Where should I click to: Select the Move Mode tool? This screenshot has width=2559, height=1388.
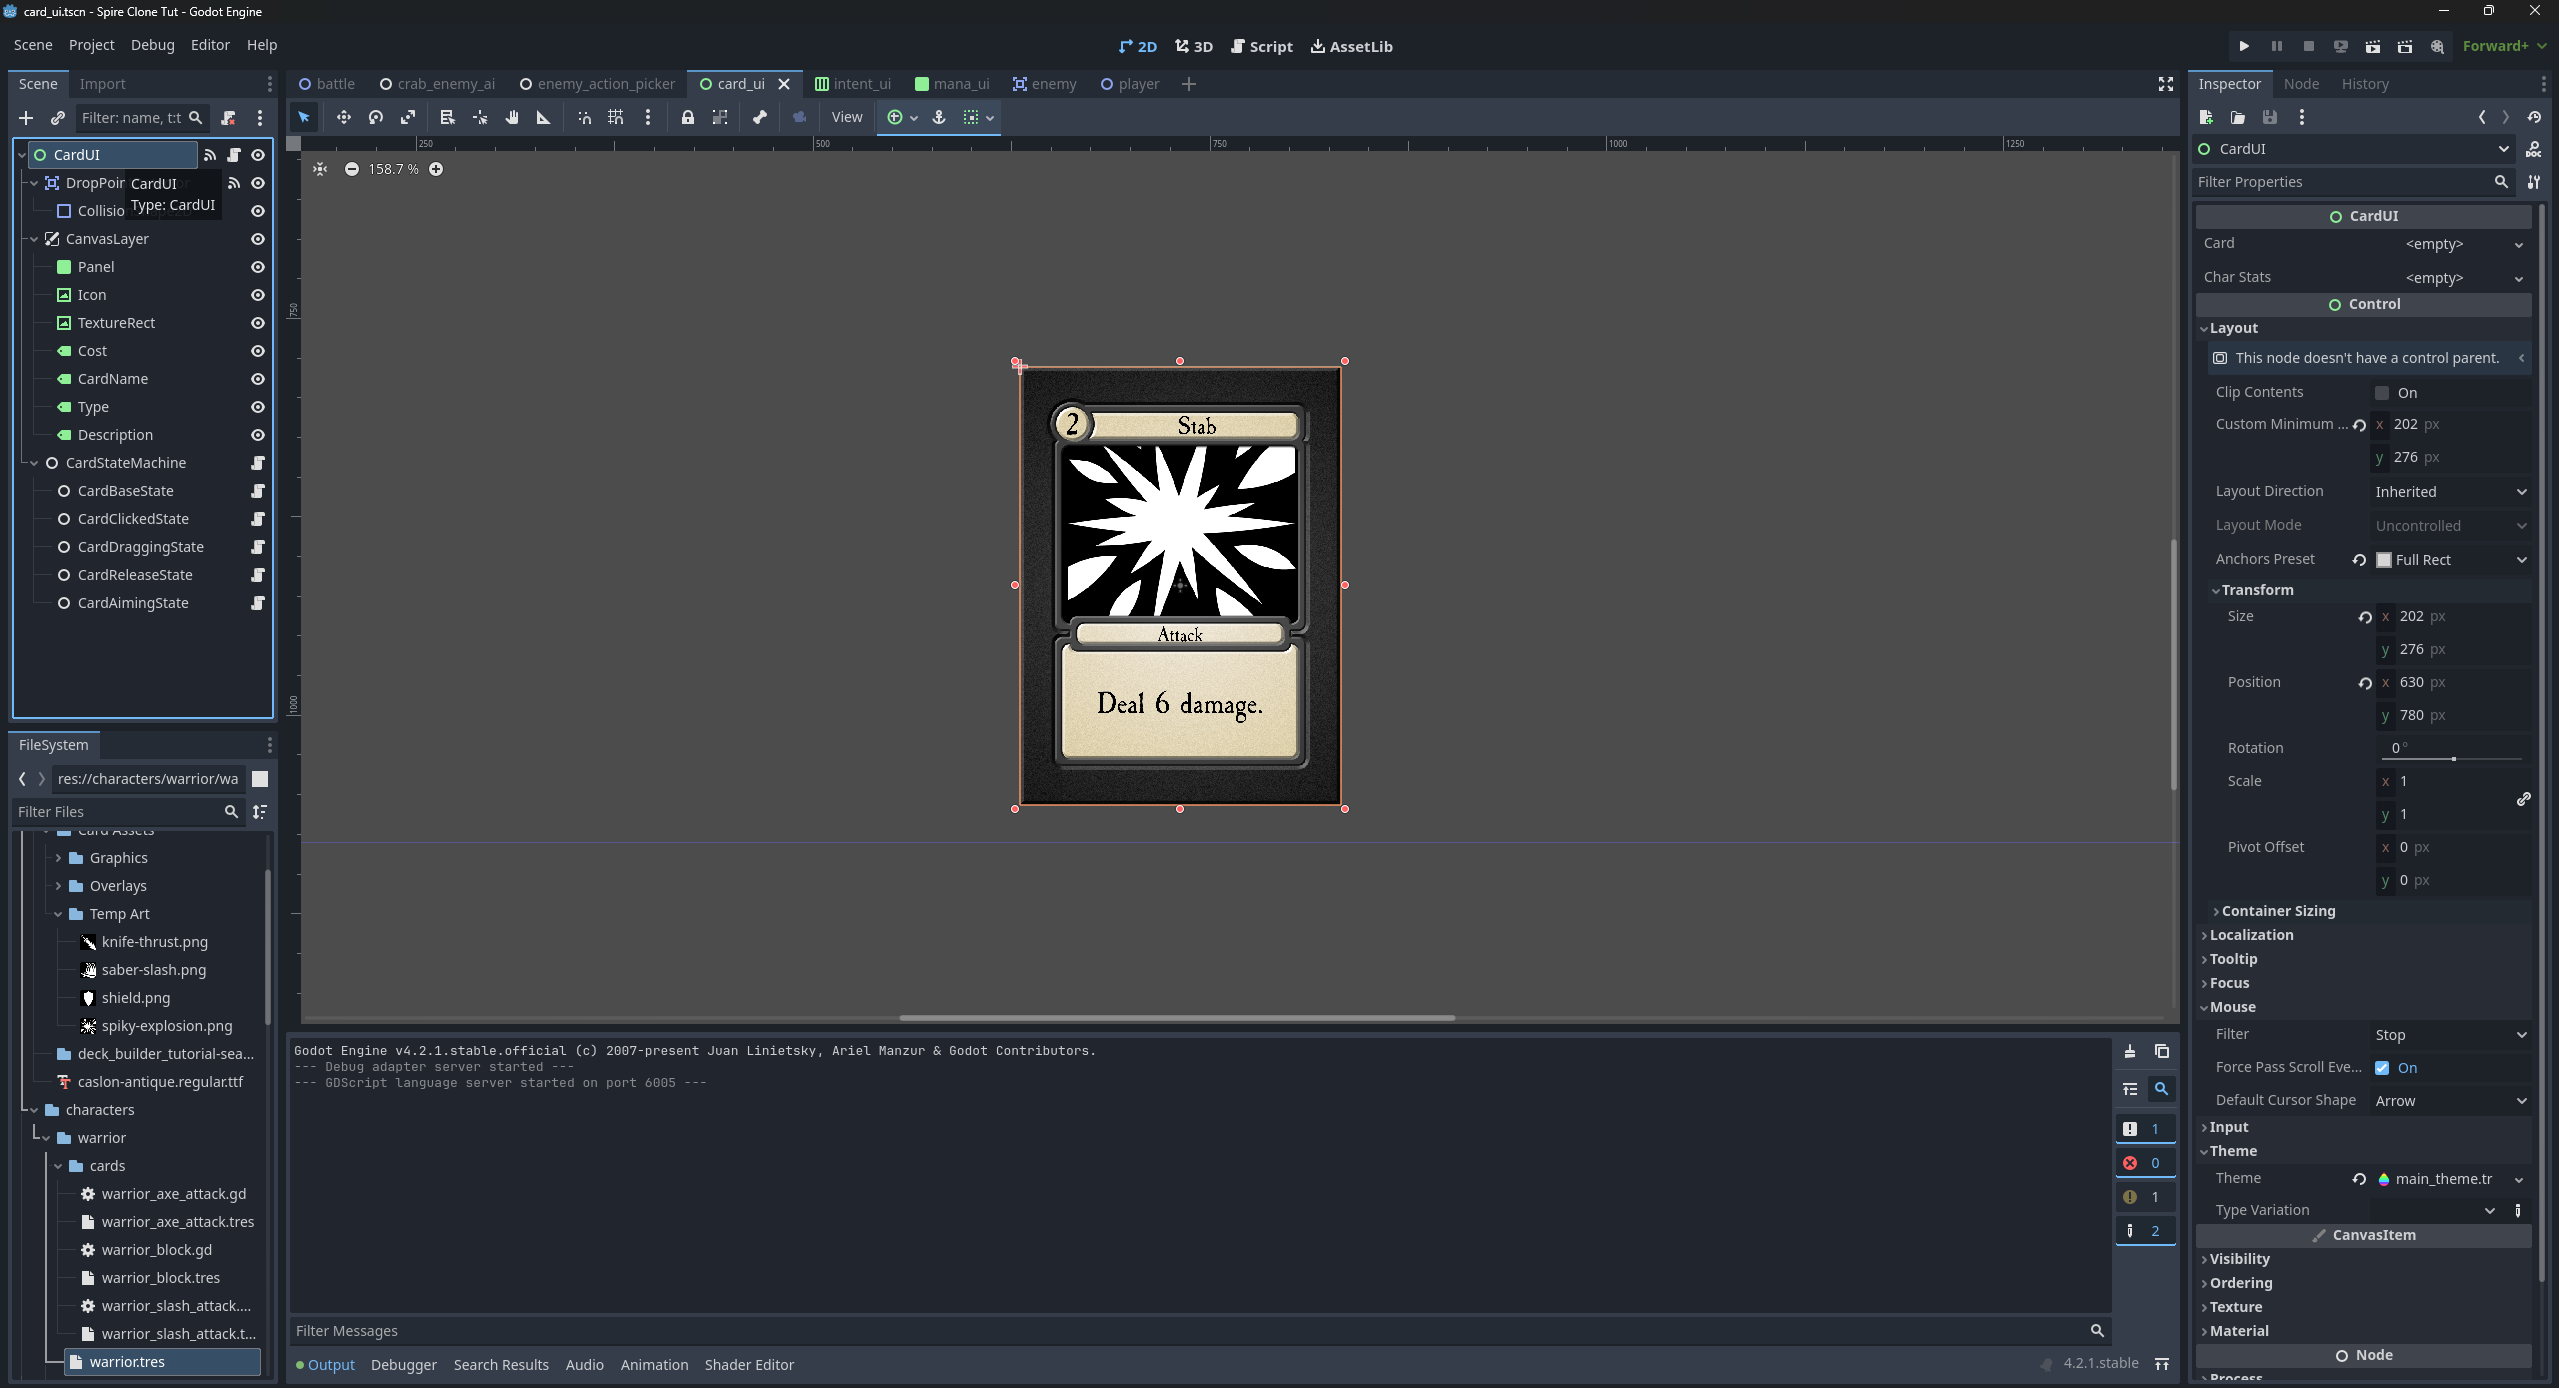[x=343, y=117]
